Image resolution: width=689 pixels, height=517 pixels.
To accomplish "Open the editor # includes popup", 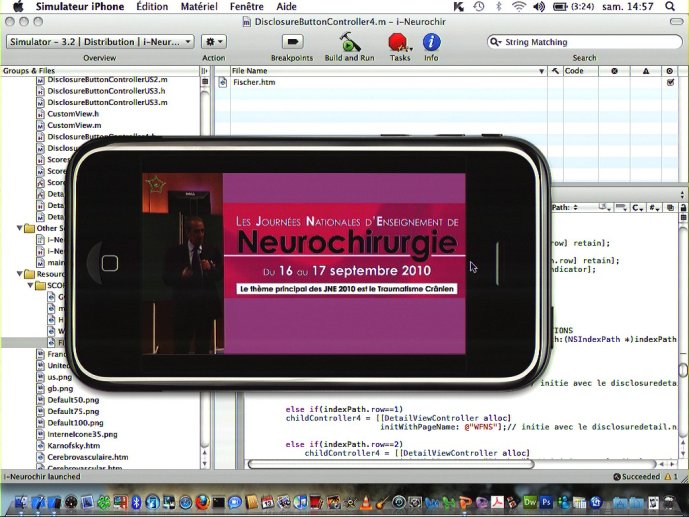I will tap(654, 208).
